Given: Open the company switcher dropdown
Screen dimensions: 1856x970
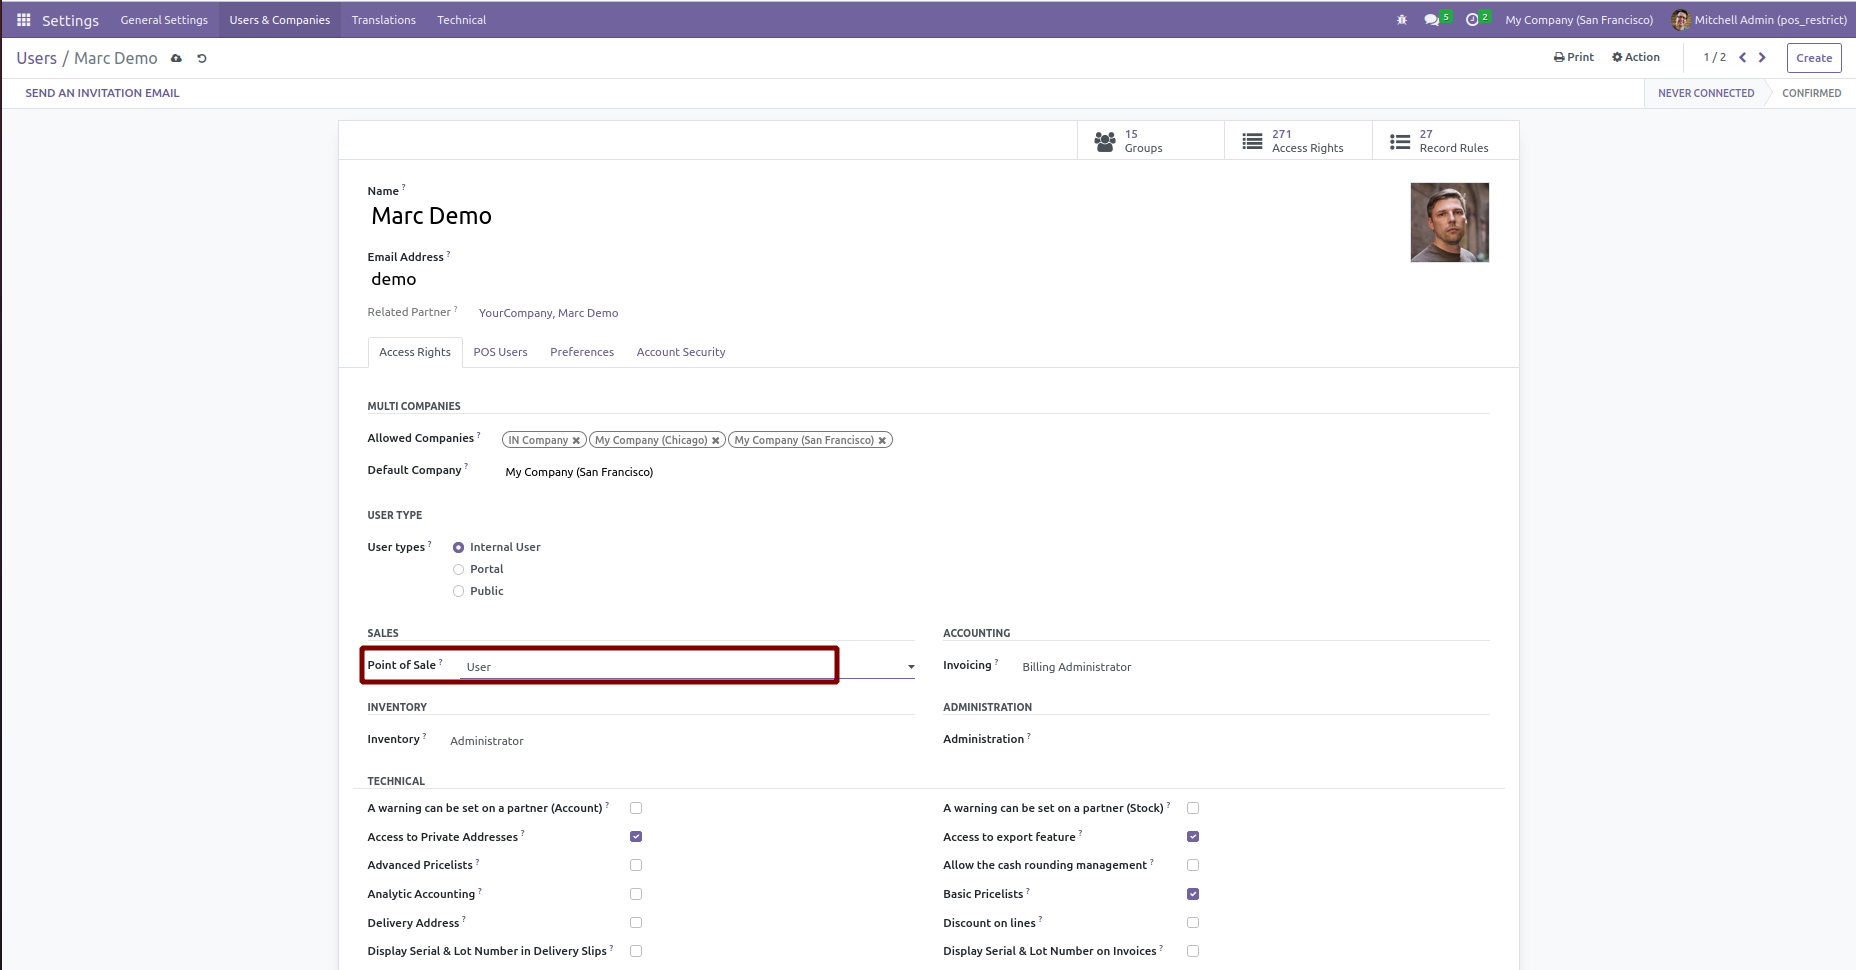Looking at the screenshot, I should (x=1579, y=20).
